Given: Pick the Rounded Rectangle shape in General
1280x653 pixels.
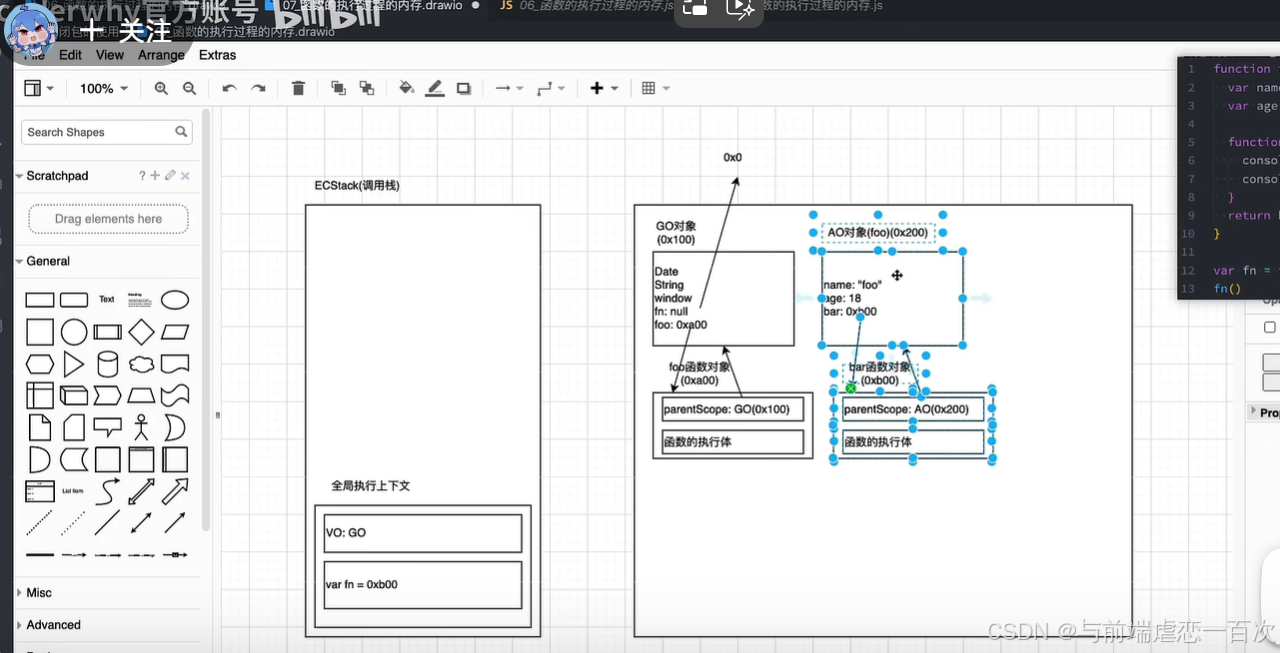Looking at the screenshot, I should click(x=74, y=300).
